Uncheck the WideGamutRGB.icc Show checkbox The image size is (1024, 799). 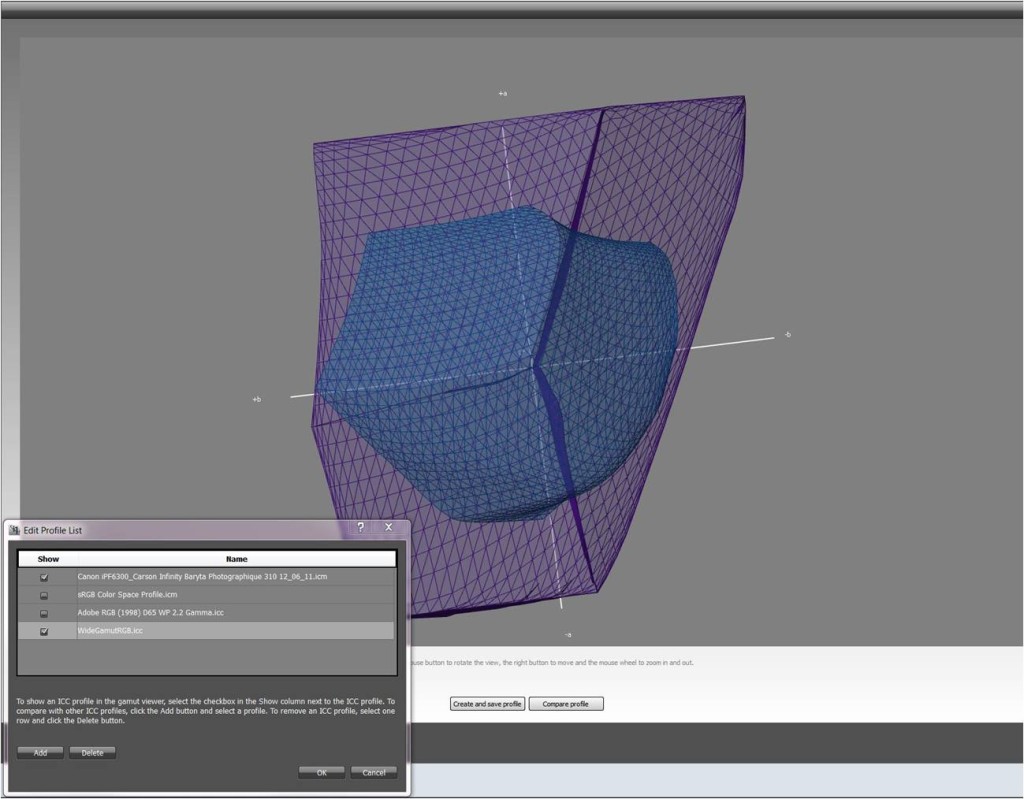point(44,632)
